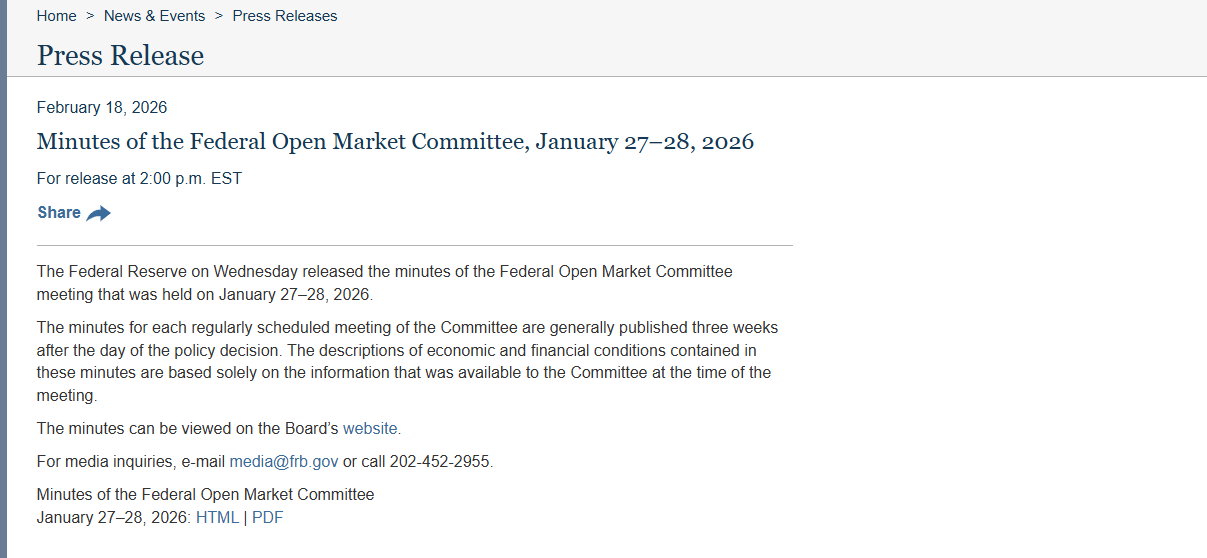Click the Share text label
The height and width of the screenshot is (558, 1207).
[x=59, y=212]
